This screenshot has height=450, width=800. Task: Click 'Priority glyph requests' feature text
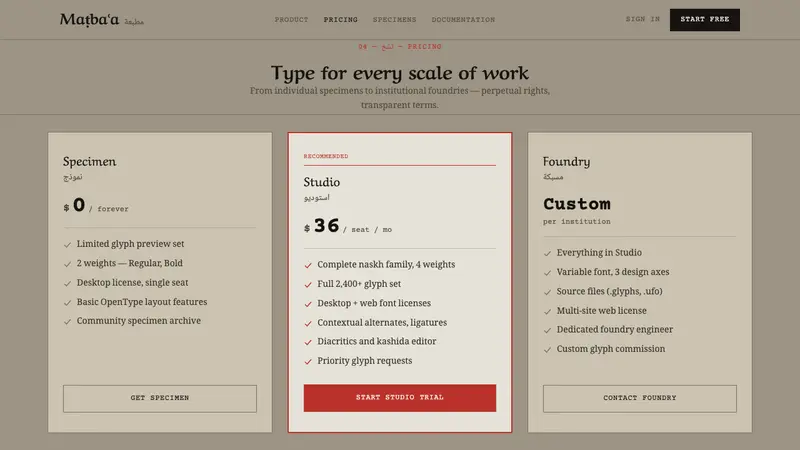(364, 361)
